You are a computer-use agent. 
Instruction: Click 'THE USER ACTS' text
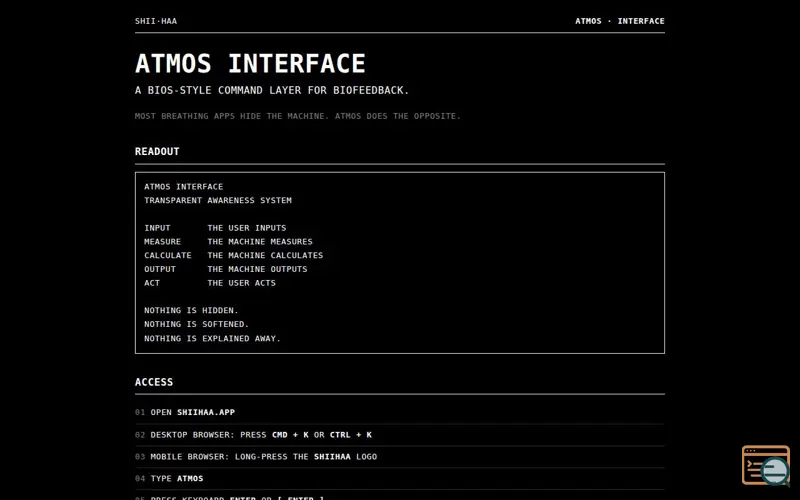click(241, 283)
